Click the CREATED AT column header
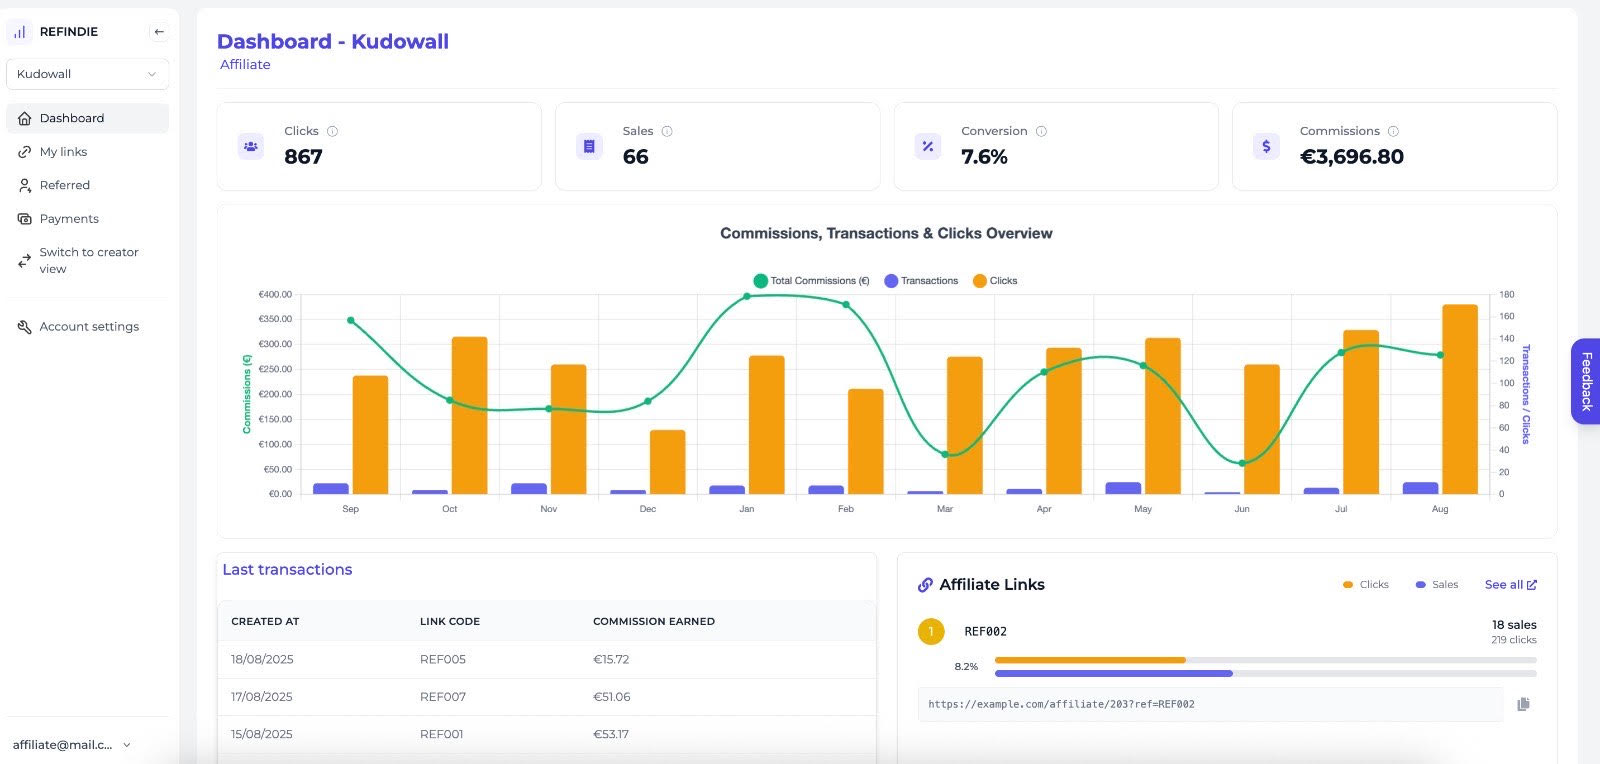Viewport: 1600px width, 764px height. click(265, 622)
